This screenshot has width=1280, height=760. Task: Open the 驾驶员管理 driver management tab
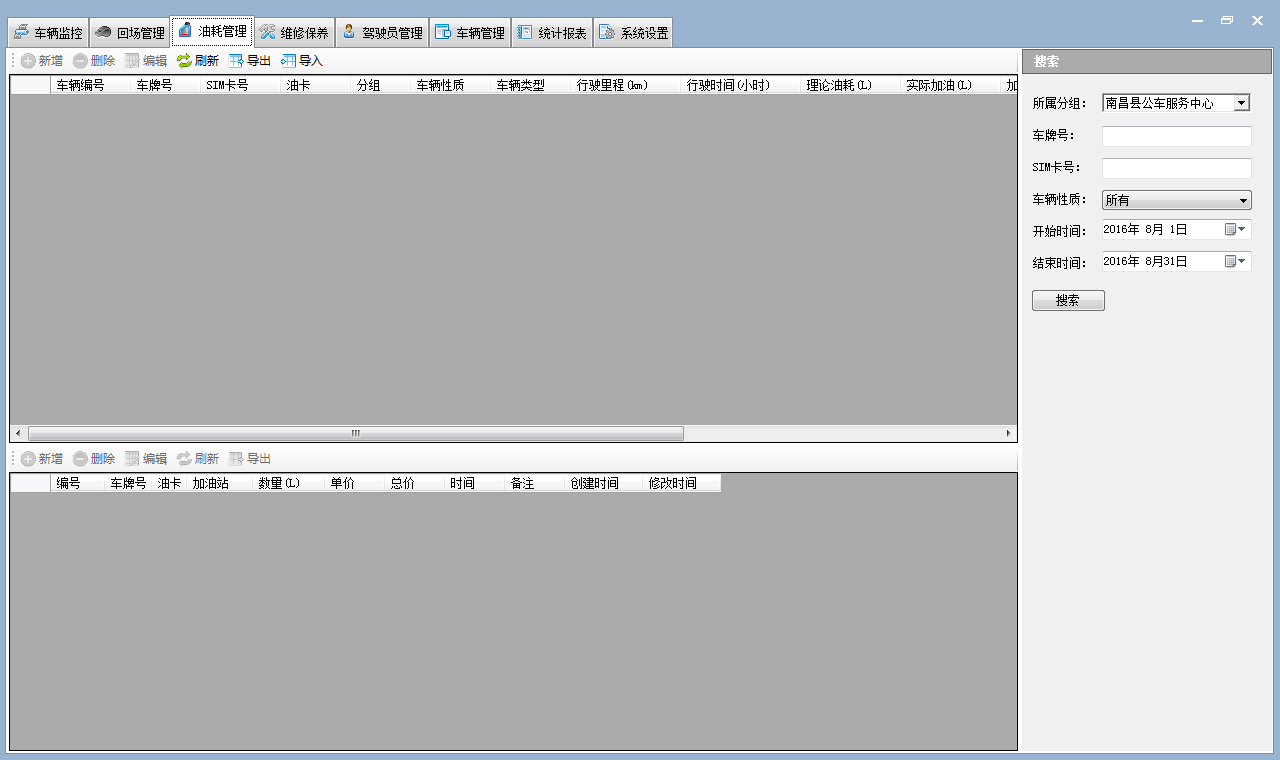381,33
